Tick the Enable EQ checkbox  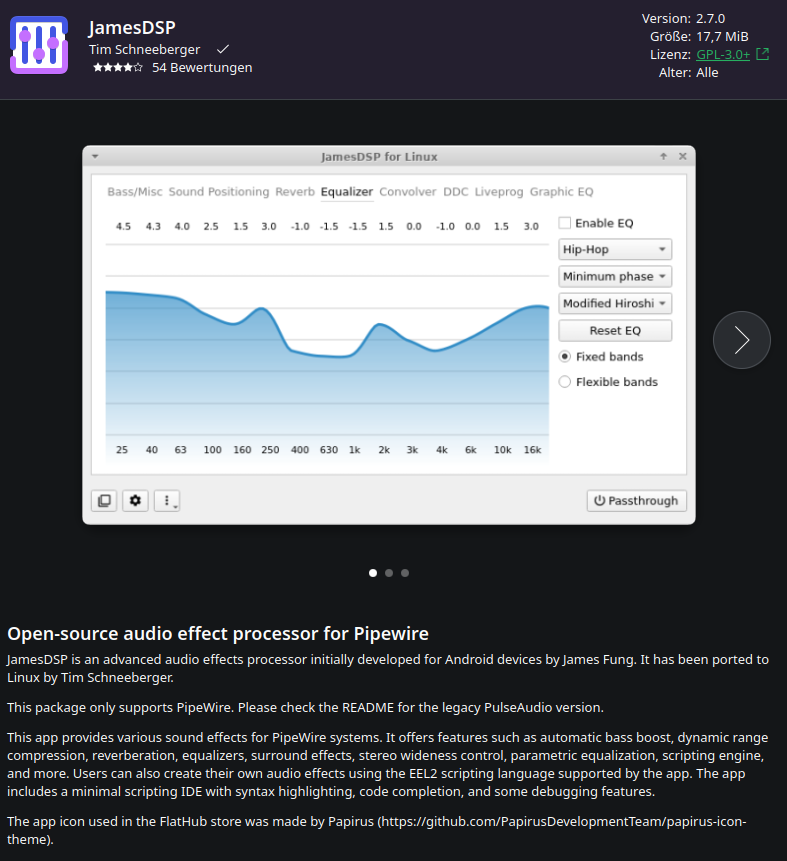coord(565,223)
